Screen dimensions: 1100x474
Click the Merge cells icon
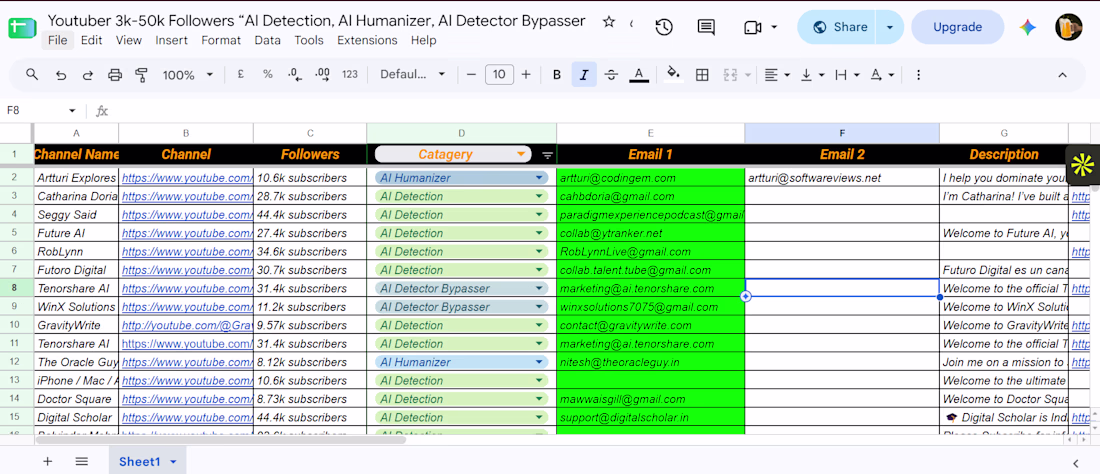pos(730,74)
